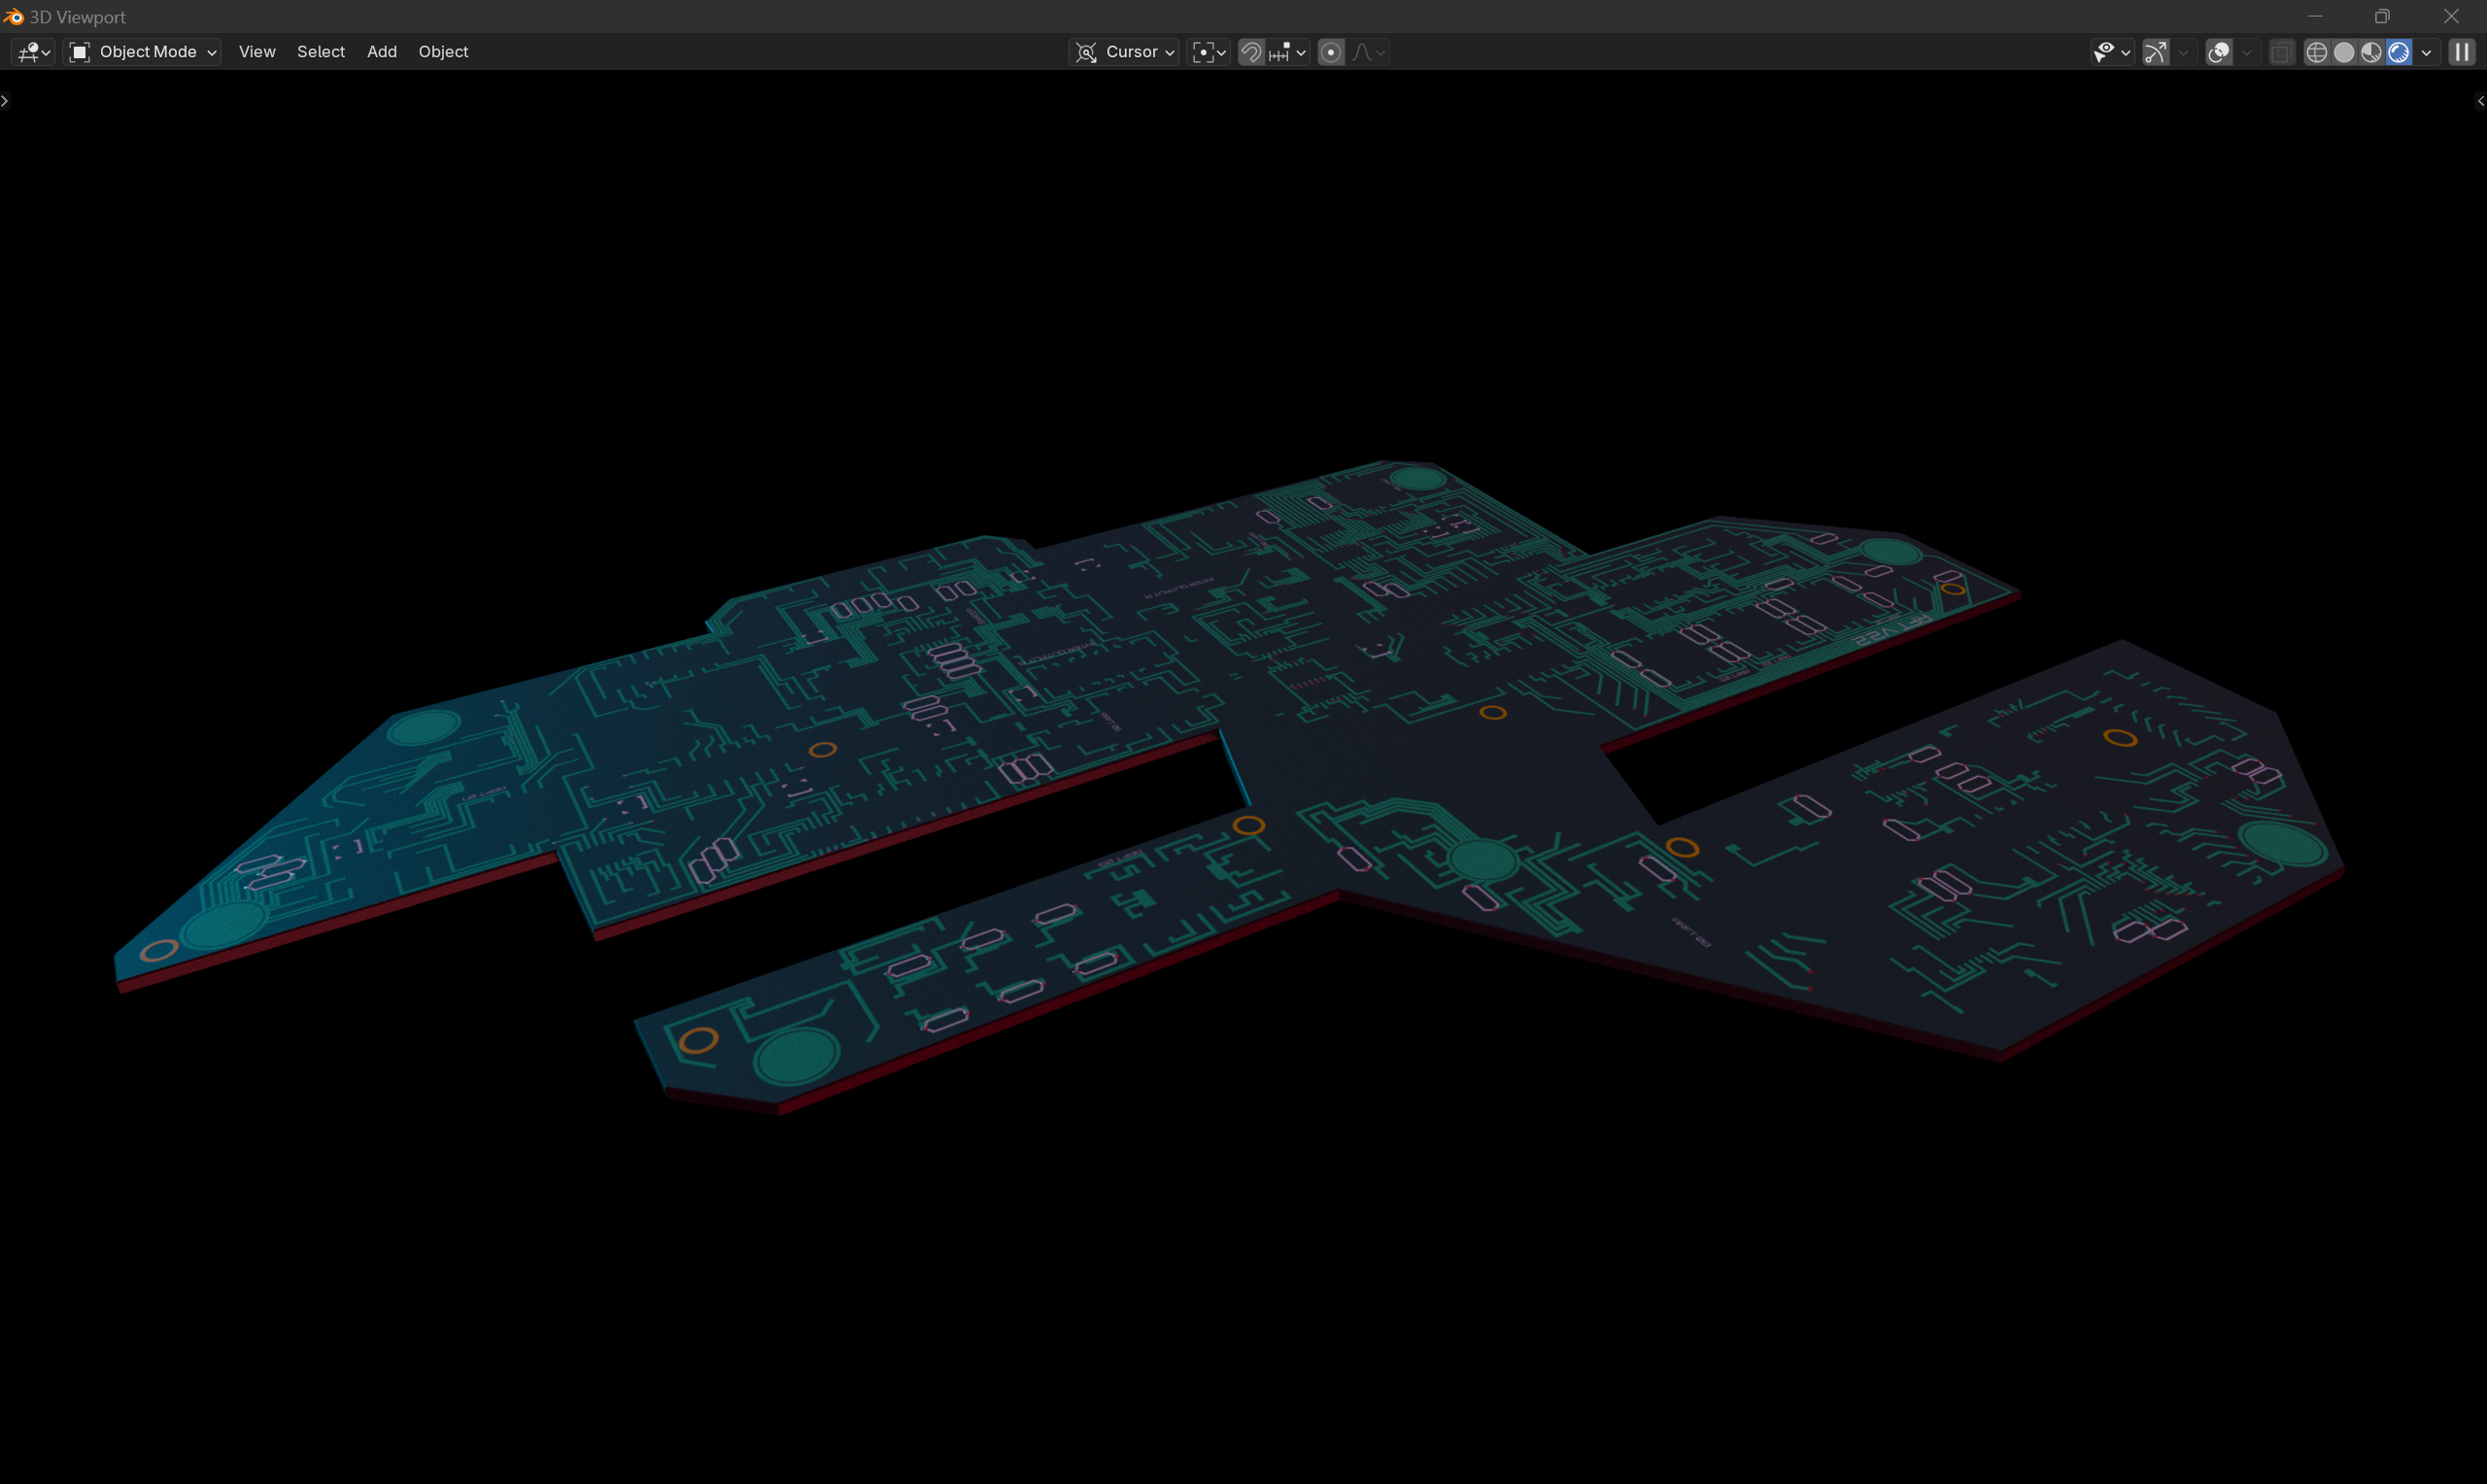The height and width of the screenshot is (1484, 2487).
Task: Open the overlays options dropdown arrow
Action: pos(2246,52)
